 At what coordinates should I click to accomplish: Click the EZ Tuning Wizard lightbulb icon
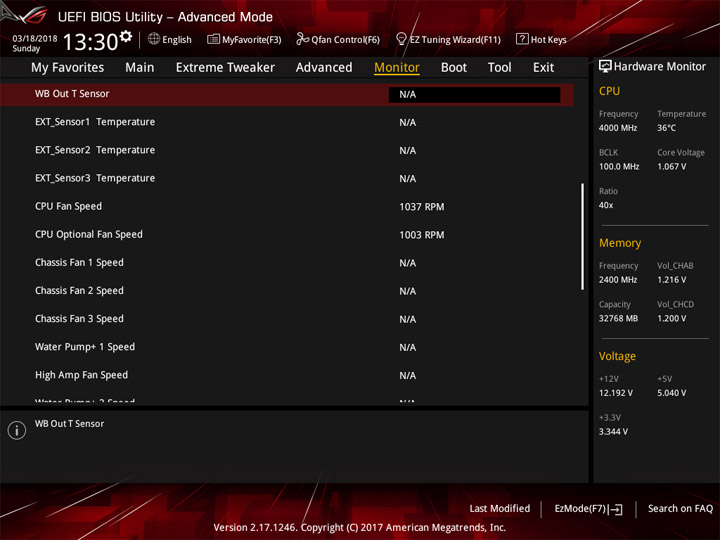click(401, 39)
